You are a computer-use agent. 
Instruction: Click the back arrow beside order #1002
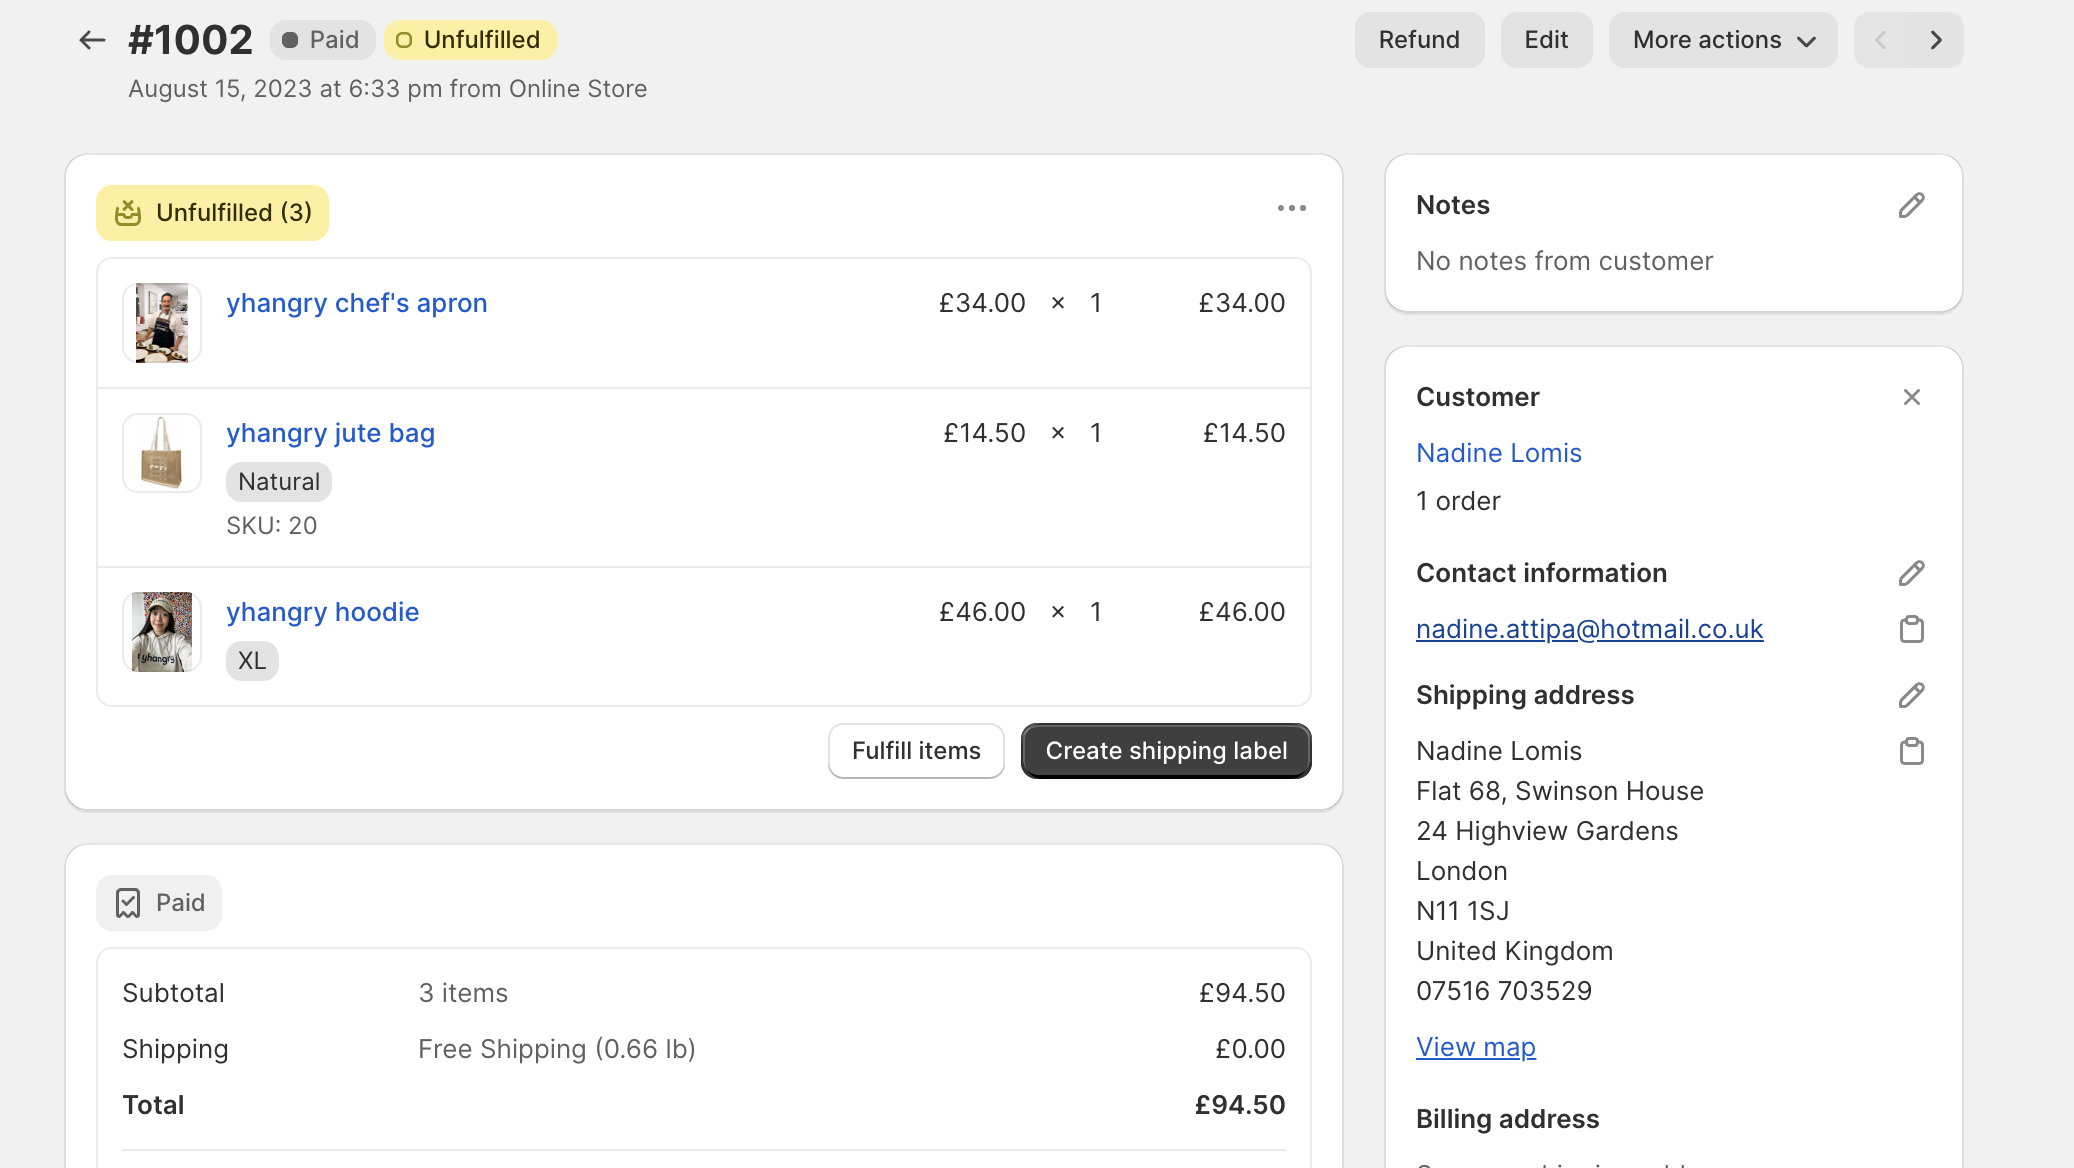pos(92,40)
